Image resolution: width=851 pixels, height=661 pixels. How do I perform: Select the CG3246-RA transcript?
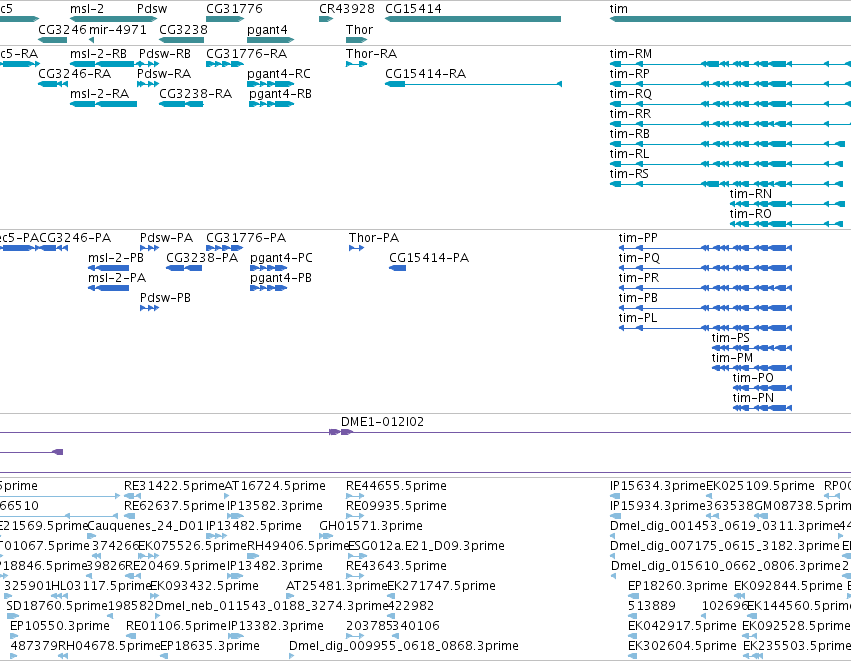(74, 74)
